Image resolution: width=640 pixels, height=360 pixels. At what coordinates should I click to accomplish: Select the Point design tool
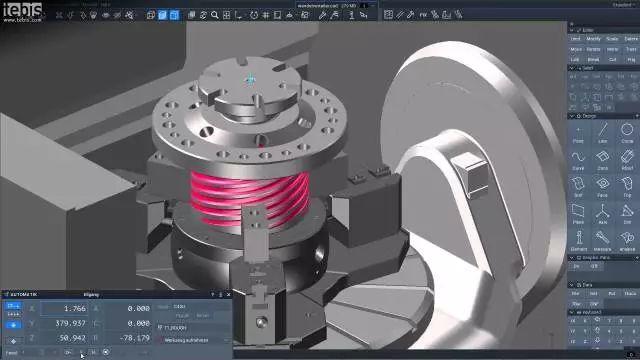click(x=578, y=134)
